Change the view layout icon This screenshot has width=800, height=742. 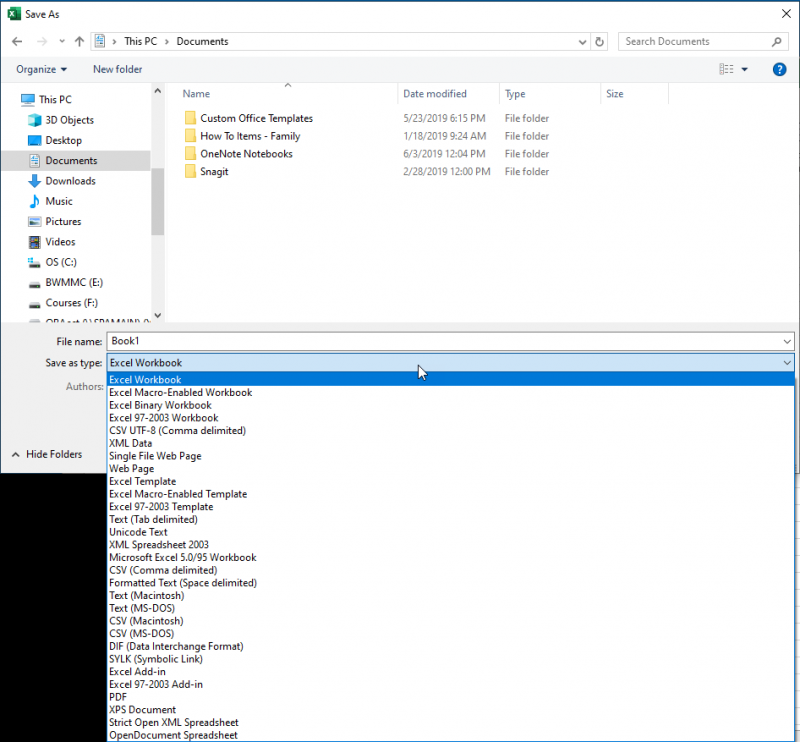pyautogui.click(x=726, y=69)
